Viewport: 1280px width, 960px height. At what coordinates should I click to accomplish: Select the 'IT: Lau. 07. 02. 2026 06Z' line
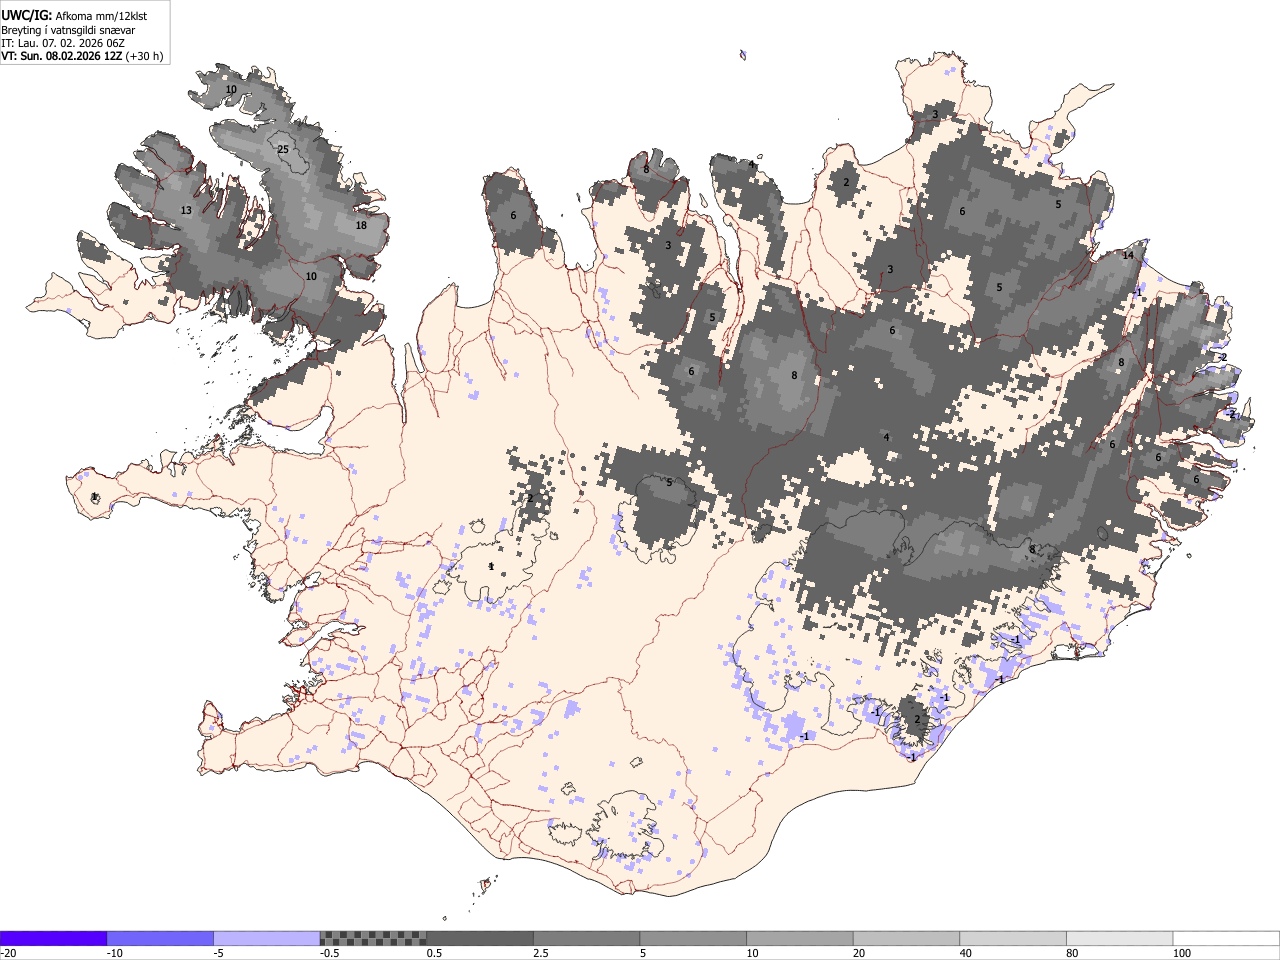coord(65,43)
